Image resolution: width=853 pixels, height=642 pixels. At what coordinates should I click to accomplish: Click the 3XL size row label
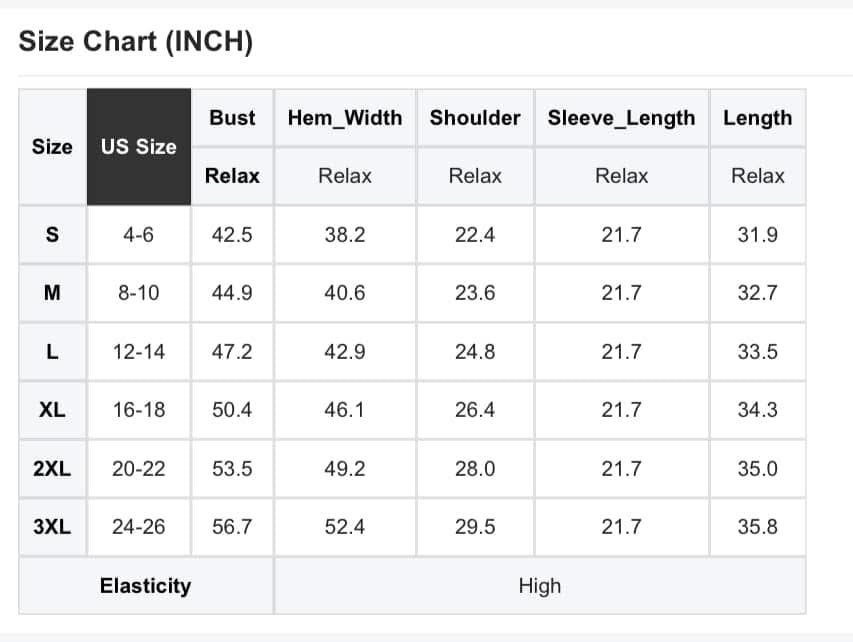(52, 527)
